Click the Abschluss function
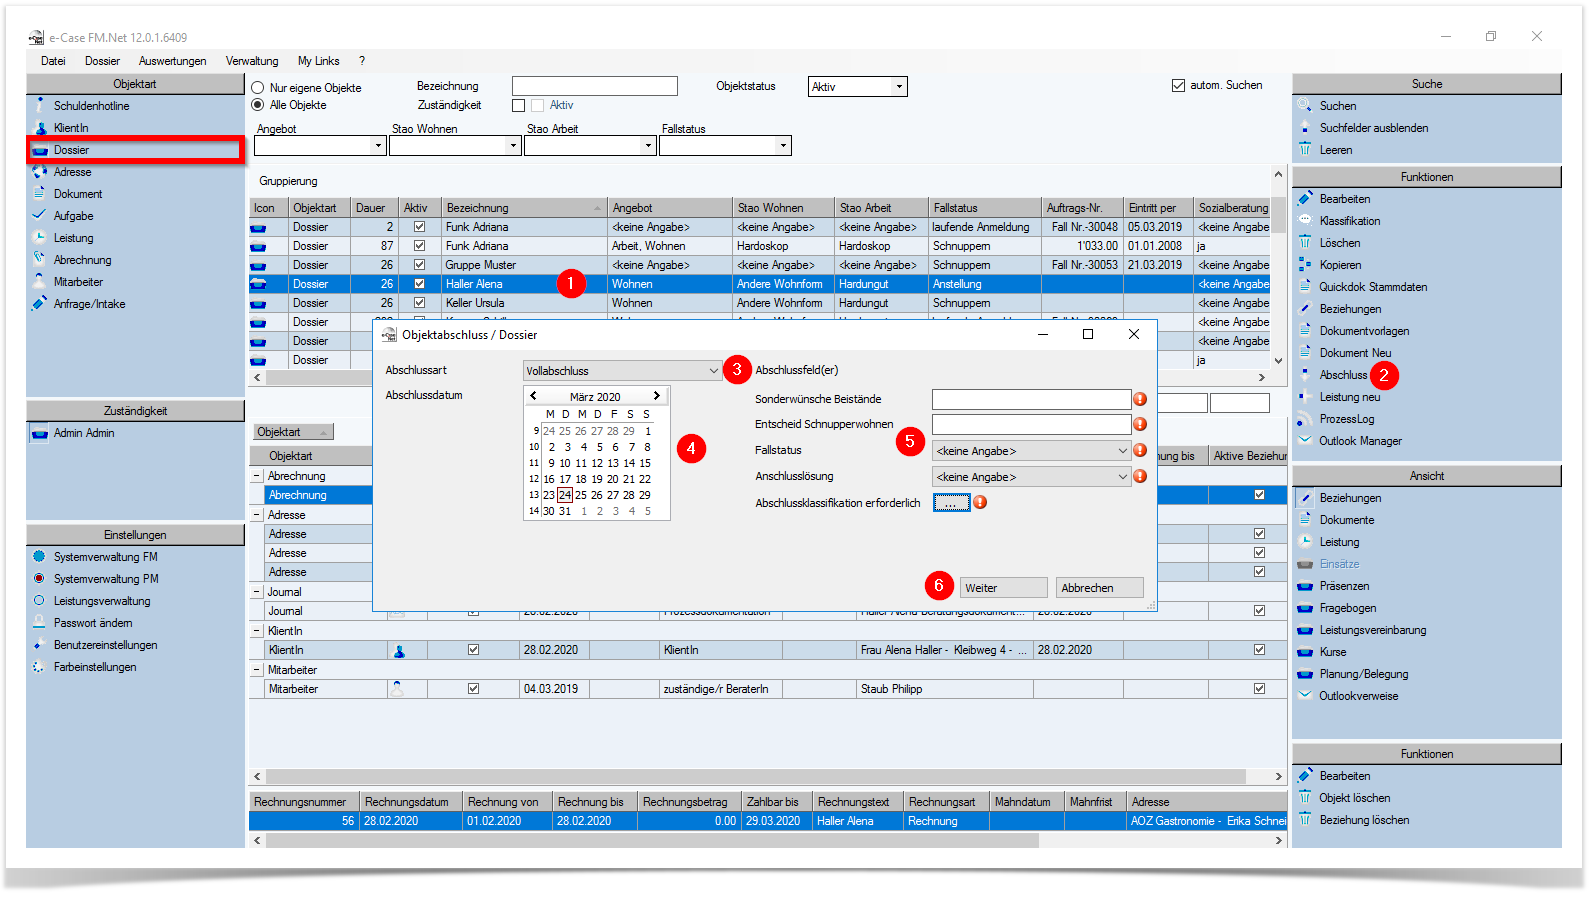Viewport: 1596px width, 897px height. tap(1342, 375)
